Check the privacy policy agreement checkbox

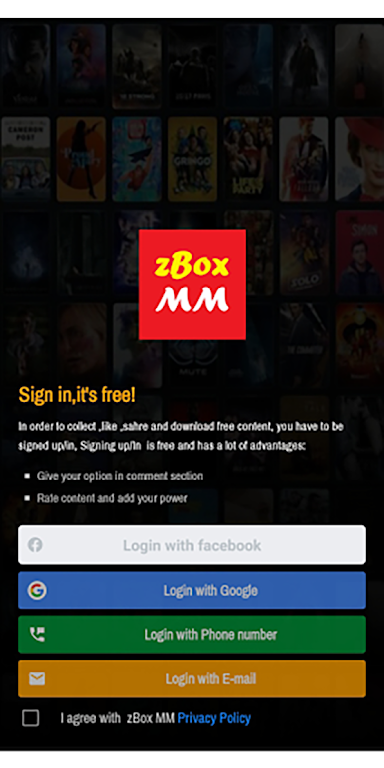point(30,718)
